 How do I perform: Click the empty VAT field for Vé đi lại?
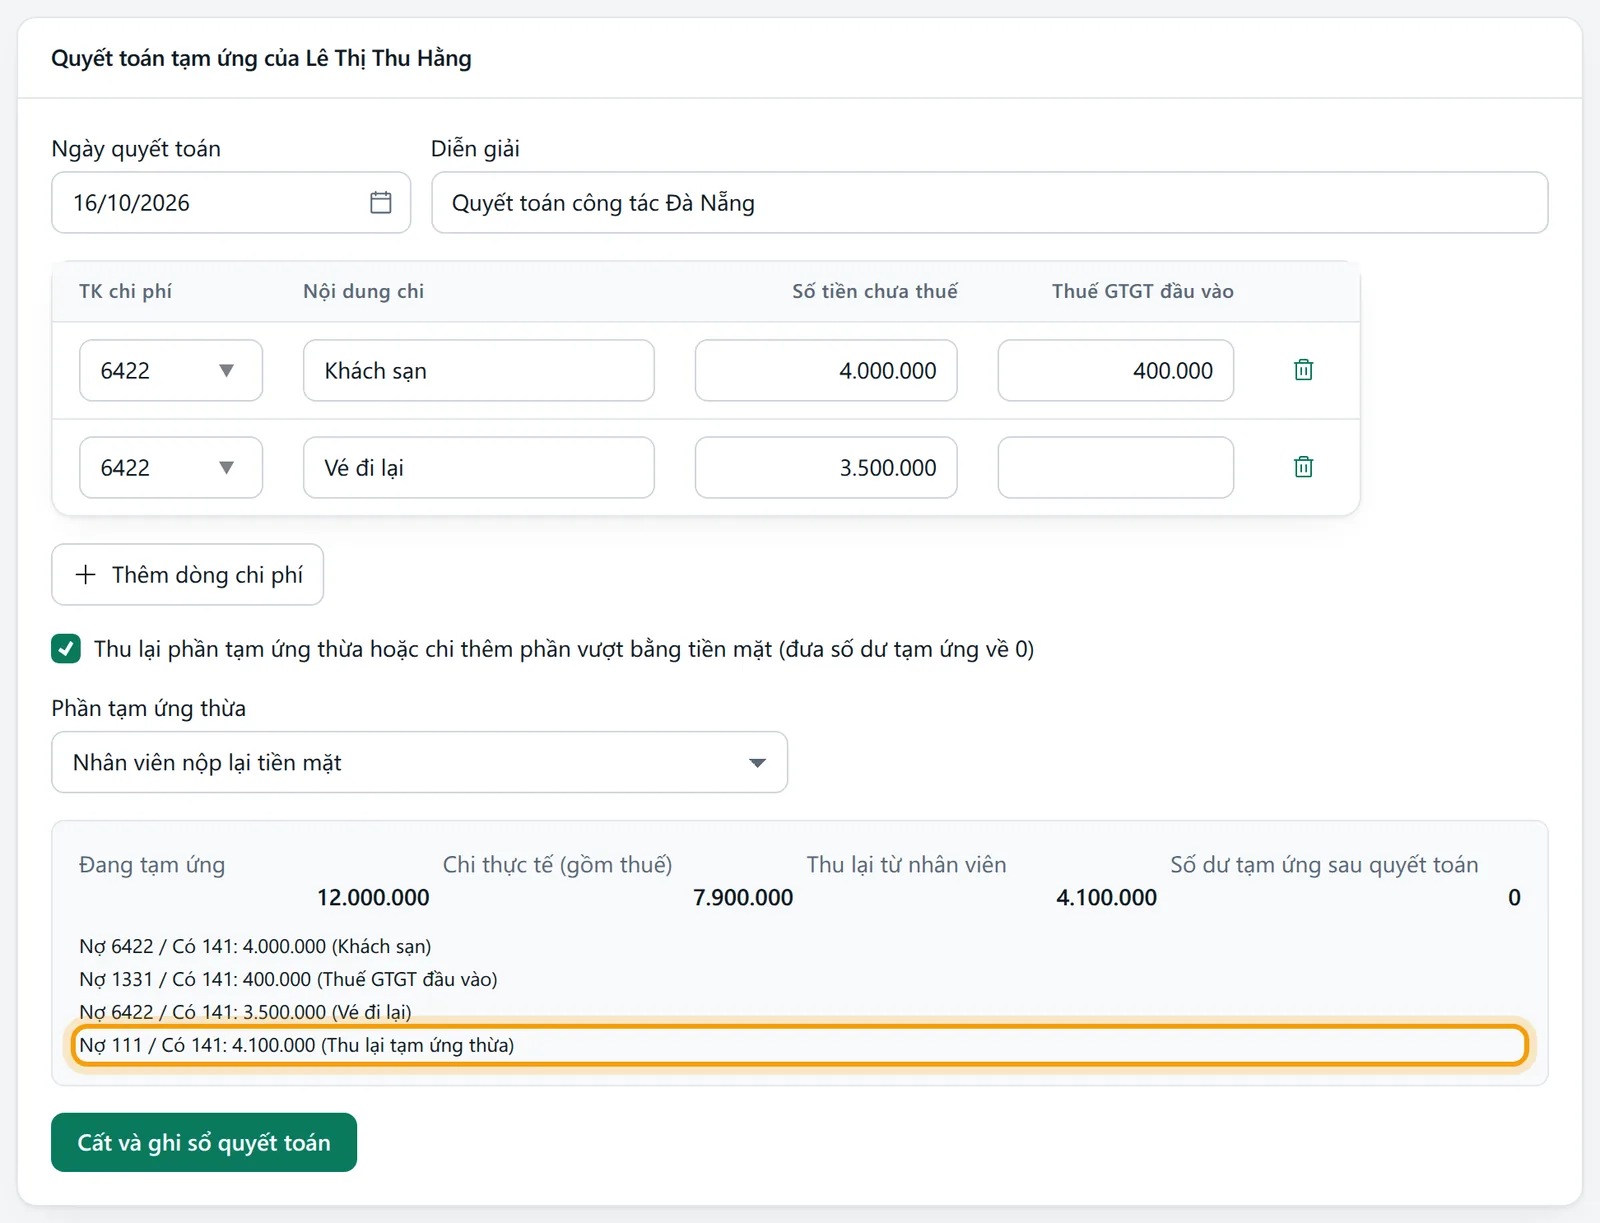click(1116, 468)
